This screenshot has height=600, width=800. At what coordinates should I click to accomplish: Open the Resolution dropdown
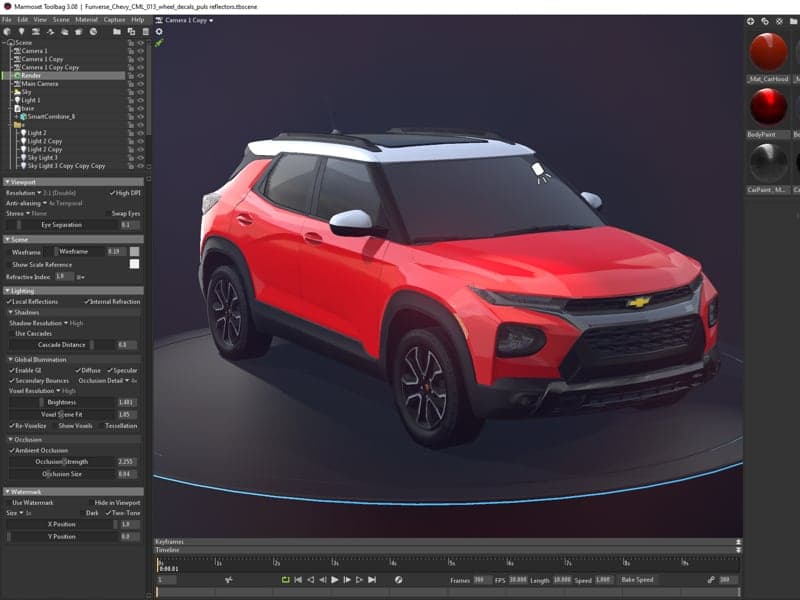[x=41, y=193]
